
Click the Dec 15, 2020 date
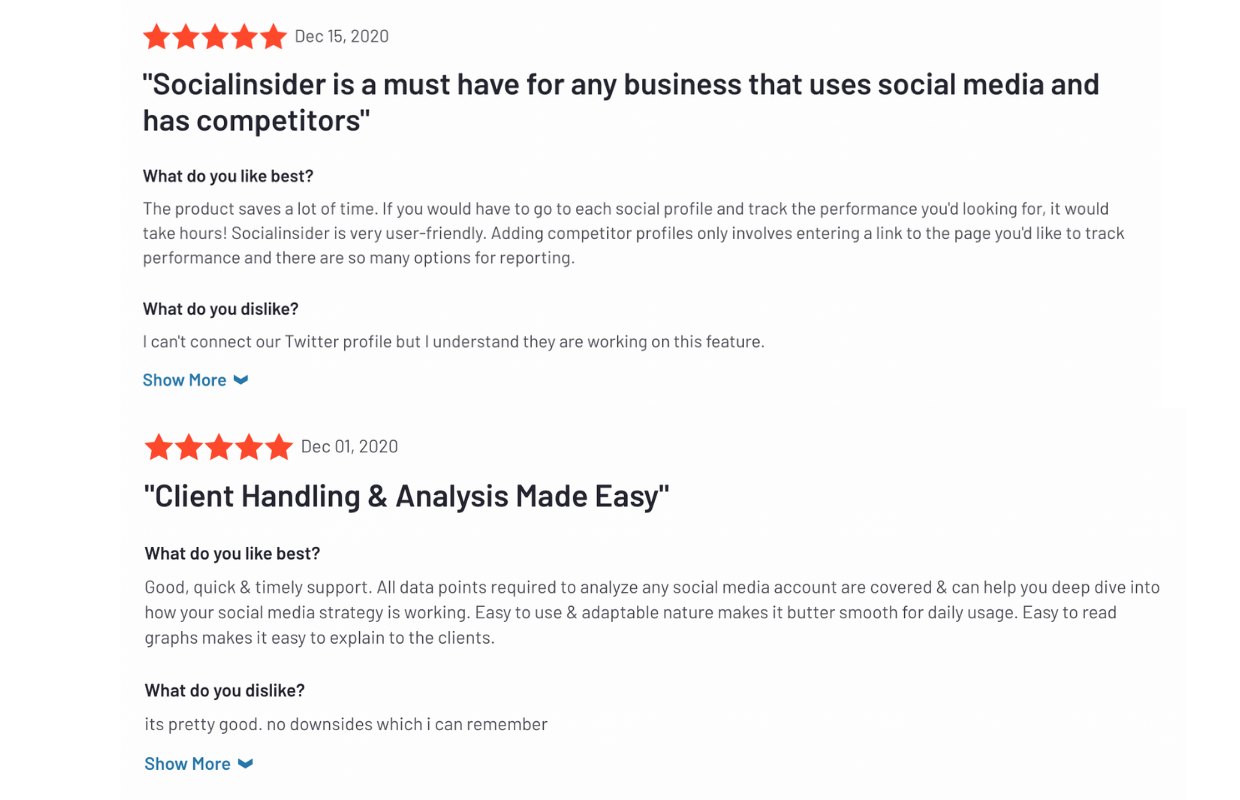(342, 37)
